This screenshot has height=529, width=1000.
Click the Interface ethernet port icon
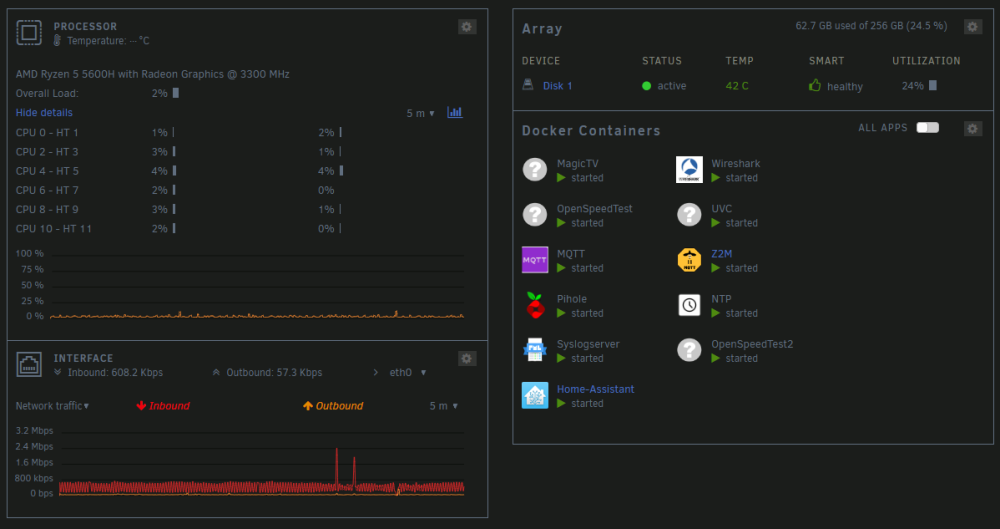point(29,364)
